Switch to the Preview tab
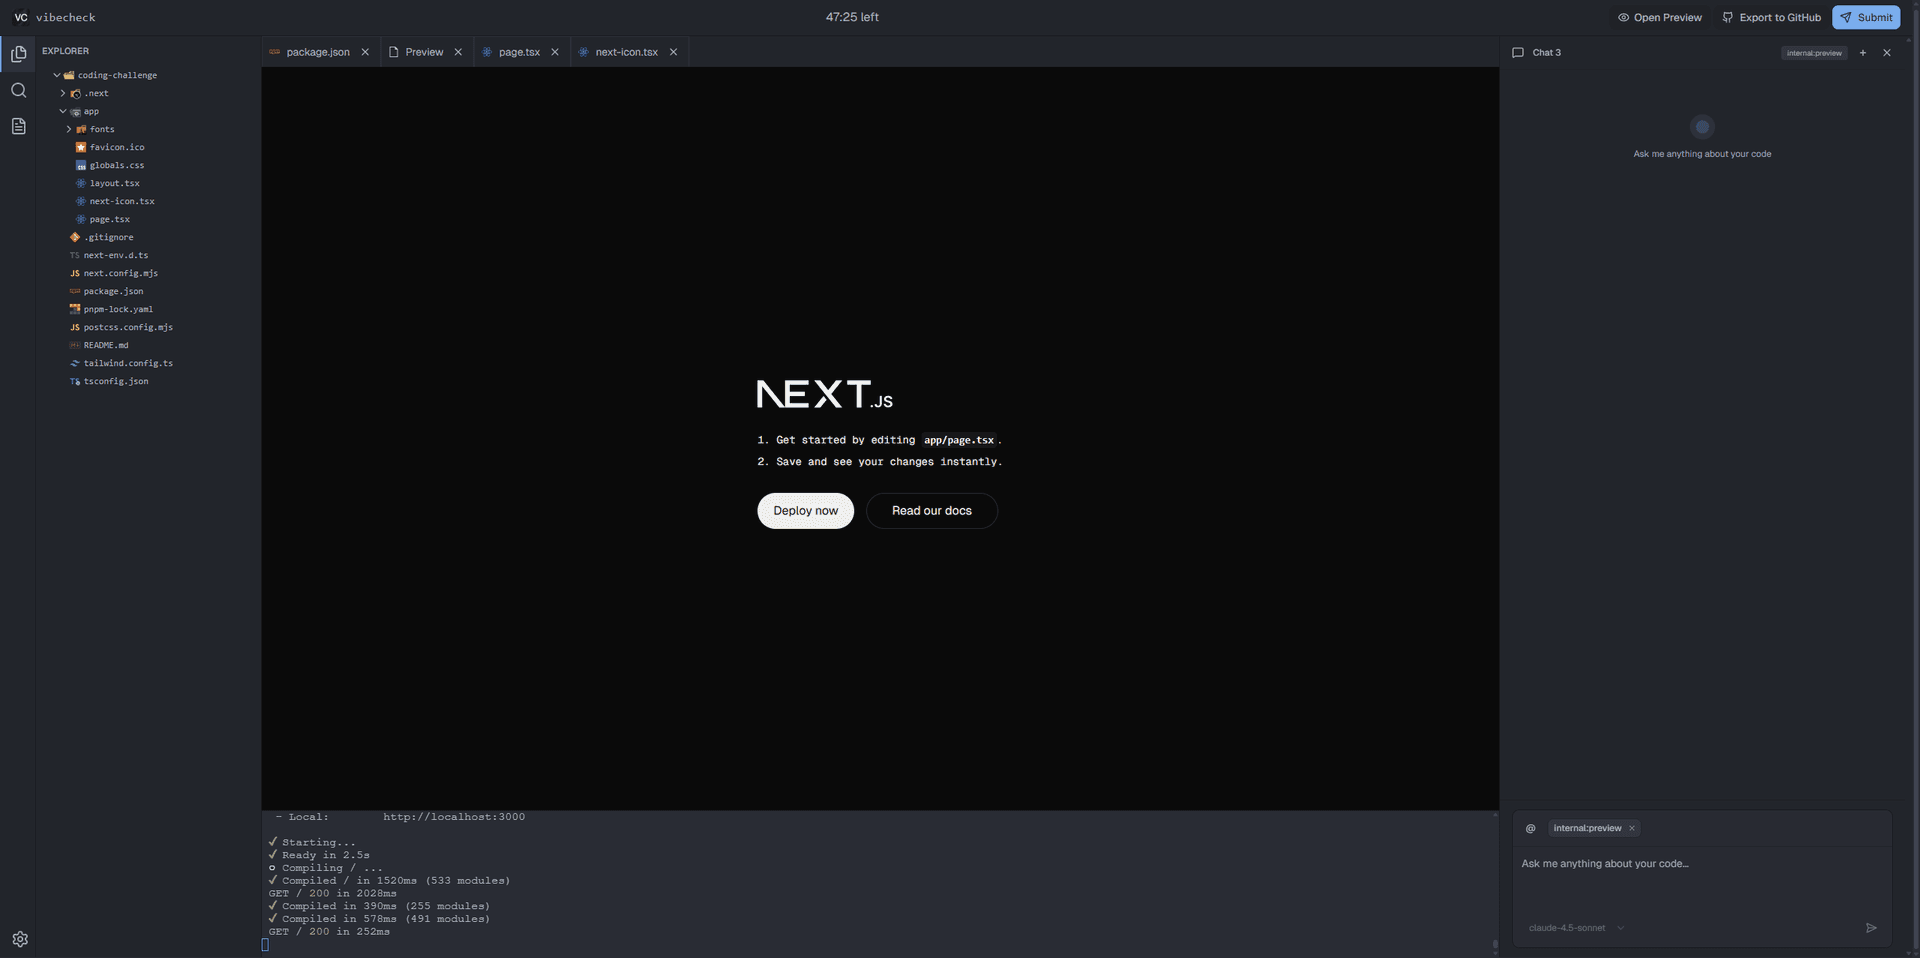The height and width of the screenshot is (958, 1920). point(424,52)
